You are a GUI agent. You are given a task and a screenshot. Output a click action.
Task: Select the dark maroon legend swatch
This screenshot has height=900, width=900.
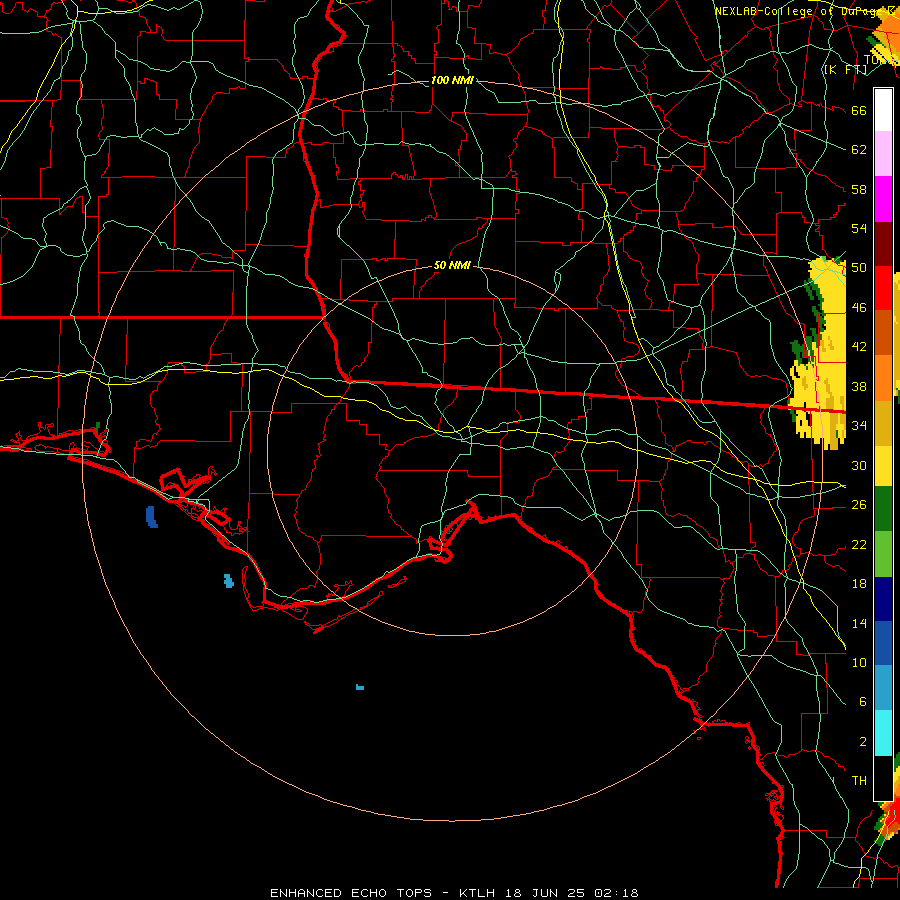[883, 243]
